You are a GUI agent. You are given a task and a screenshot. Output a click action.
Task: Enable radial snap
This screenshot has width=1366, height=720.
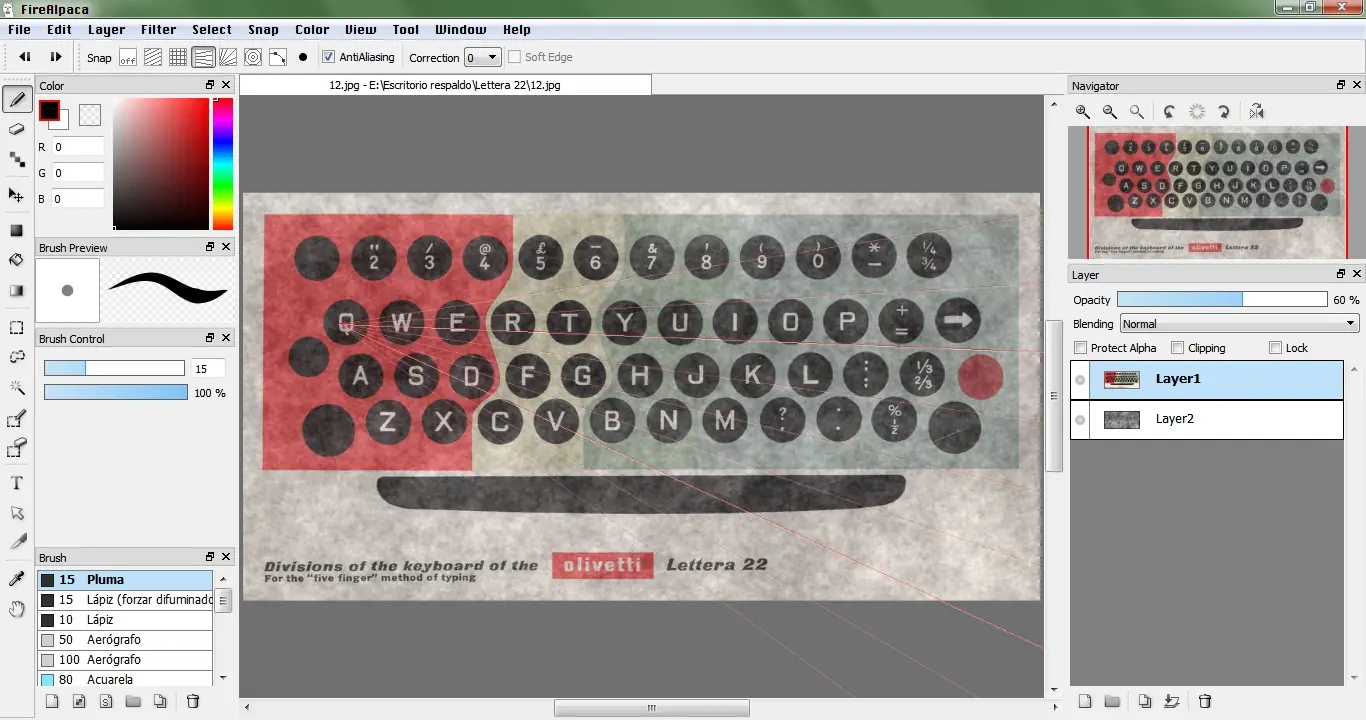228,57
